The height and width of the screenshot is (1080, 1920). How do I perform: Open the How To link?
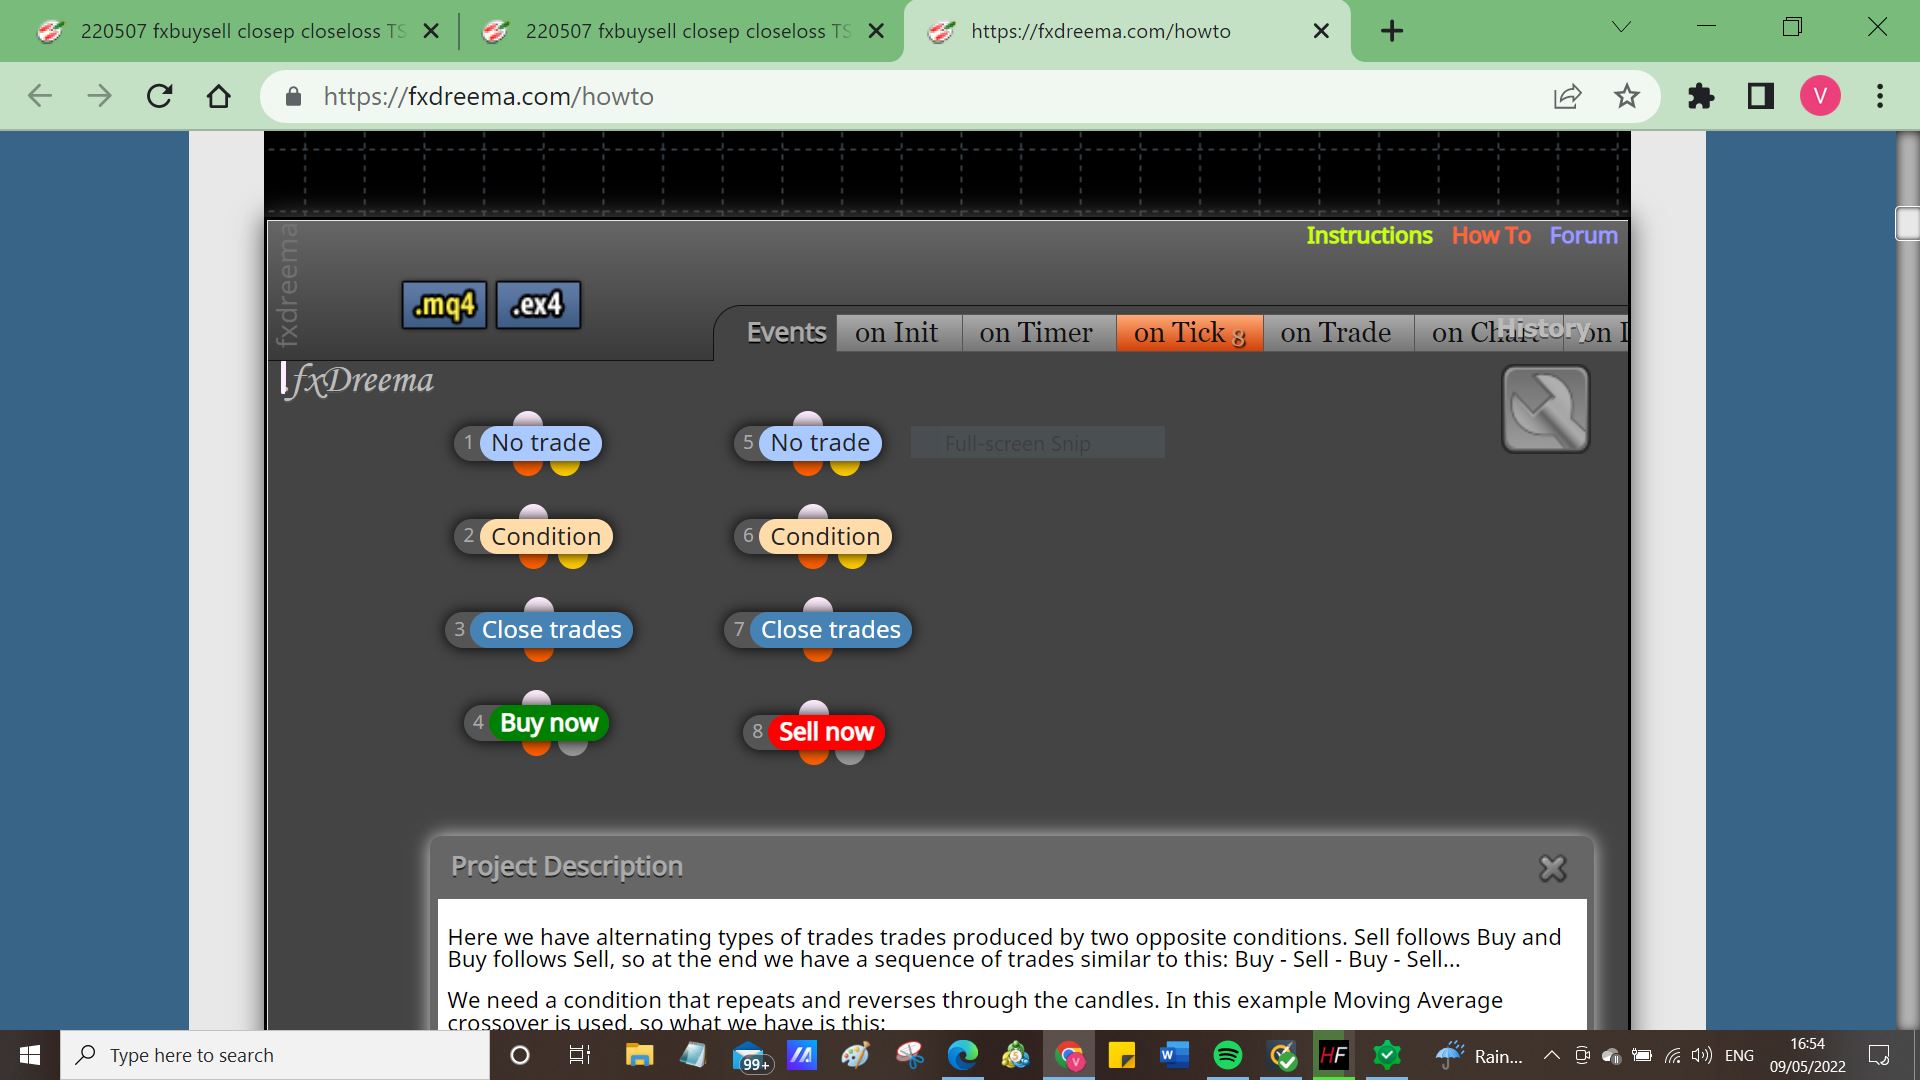pos(1491,236)
